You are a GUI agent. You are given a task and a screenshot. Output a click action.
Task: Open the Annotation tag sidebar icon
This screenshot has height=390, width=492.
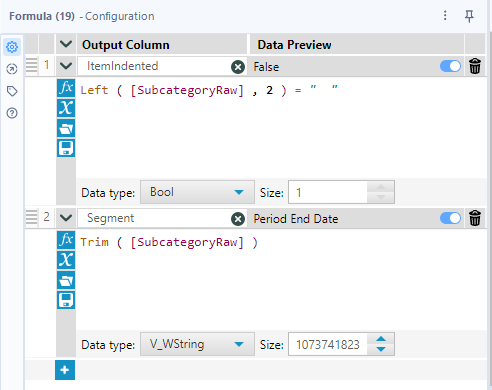point(12,91)
